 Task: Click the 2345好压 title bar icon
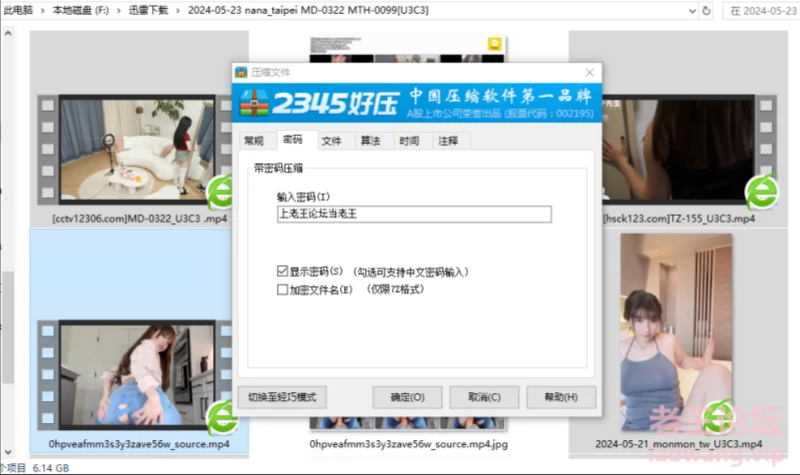[x=241, y=72]
